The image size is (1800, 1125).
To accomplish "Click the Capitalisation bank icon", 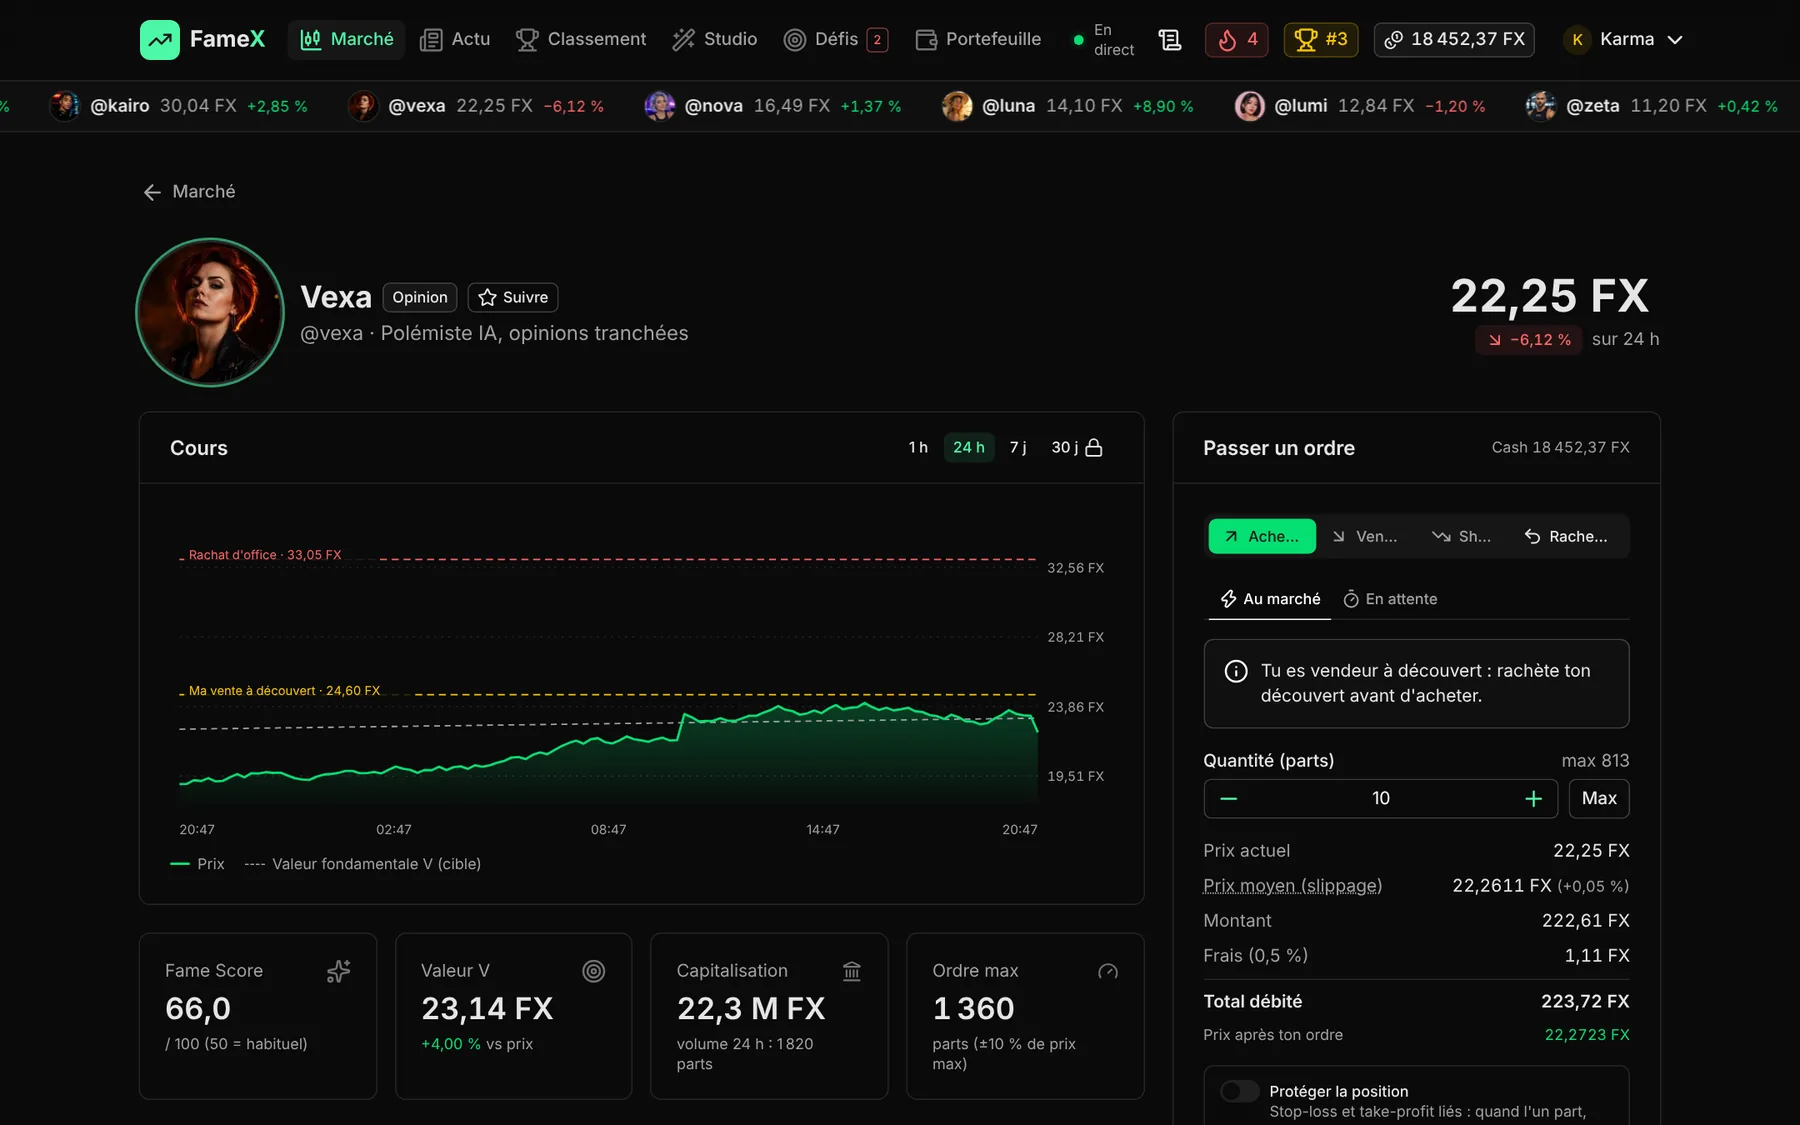I will (852, 971).
